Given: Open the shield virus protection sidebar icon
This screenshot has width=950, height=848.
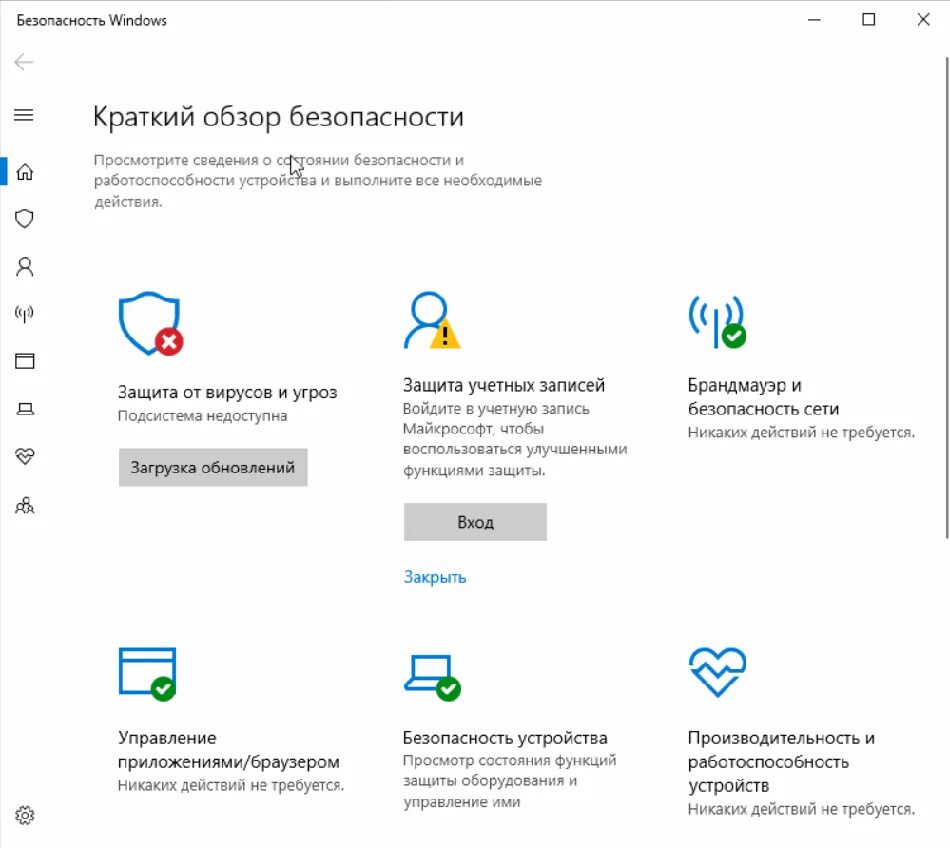Looking at the screenshot, I should point(24,219).
